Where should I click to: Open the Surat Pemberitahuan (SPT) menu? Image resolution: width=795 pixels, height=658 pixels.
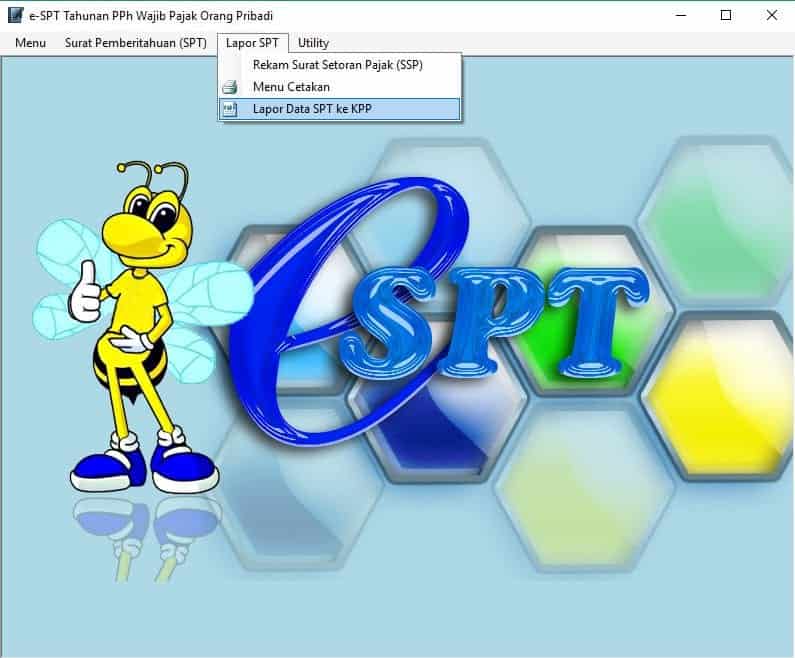click(136, 43)
